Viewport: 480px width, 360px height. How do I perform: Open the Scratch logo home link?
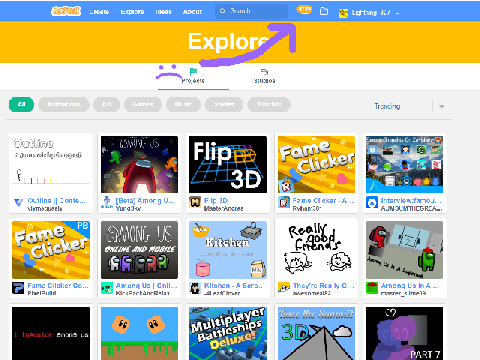click(66, 11)
